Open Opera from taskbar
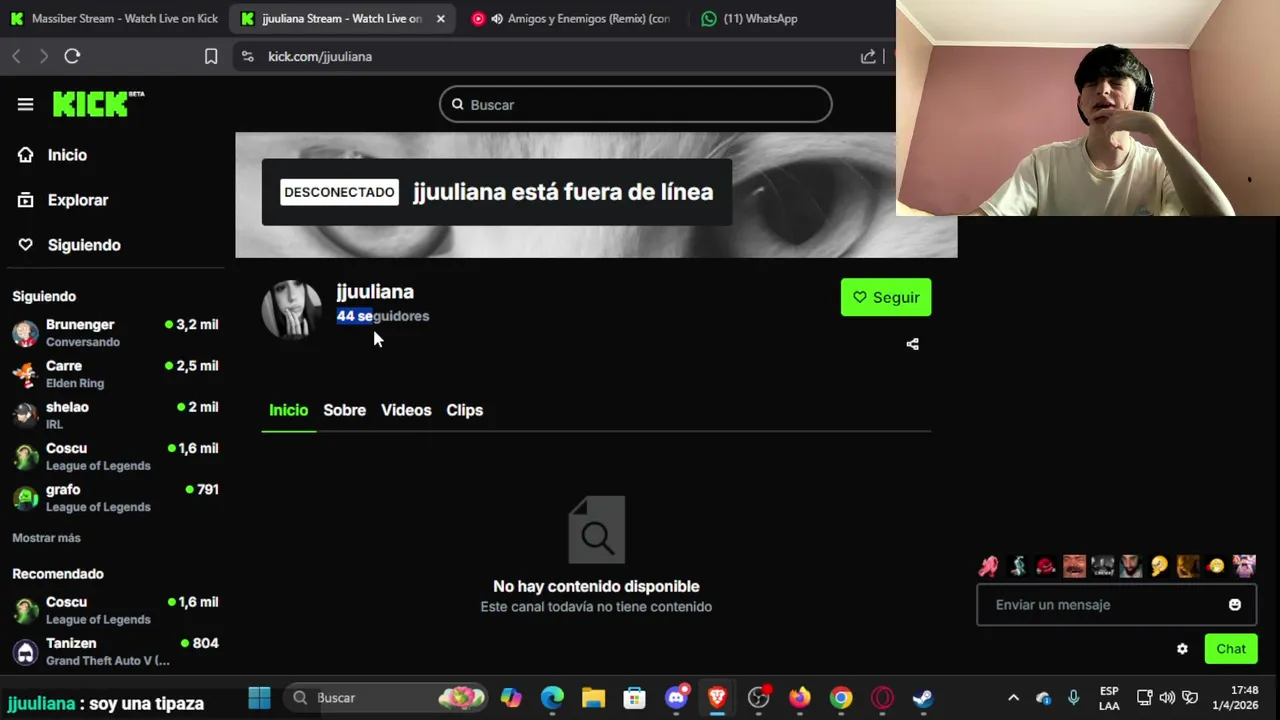The image size is (1280, 720). coord(882,697)
